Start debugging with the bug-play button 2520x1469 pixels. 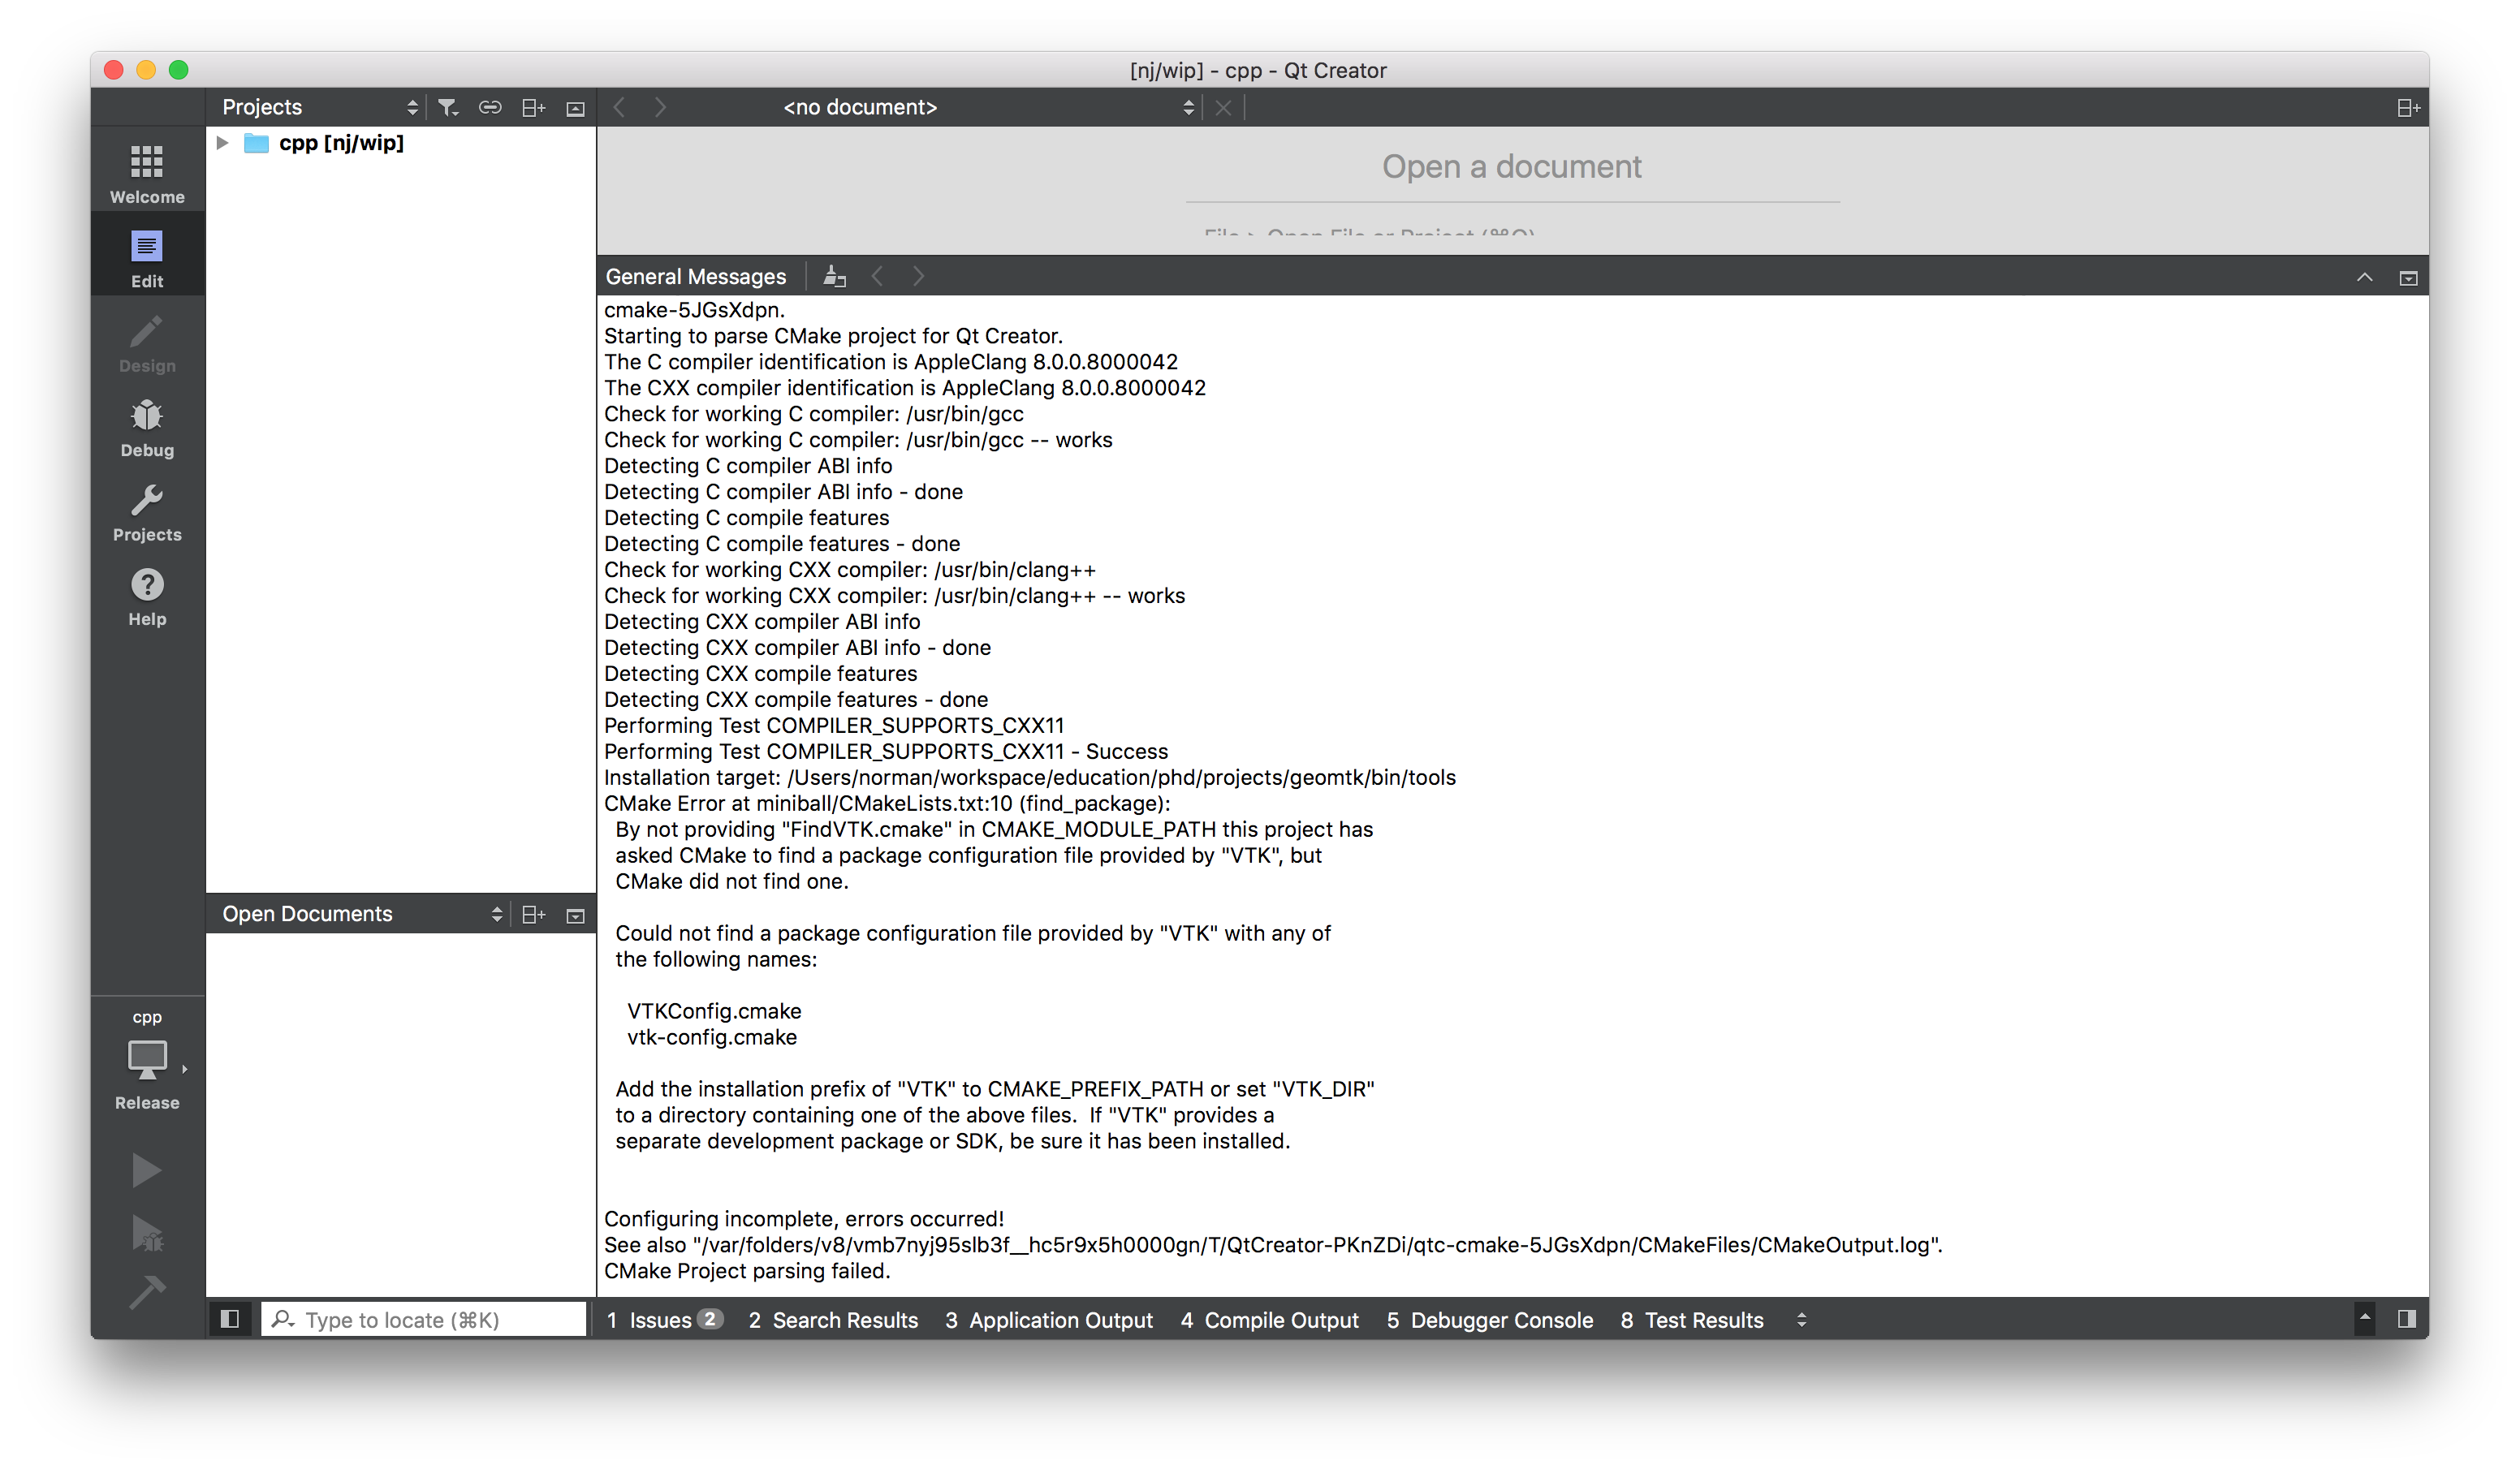click(x=147, y=1233)
